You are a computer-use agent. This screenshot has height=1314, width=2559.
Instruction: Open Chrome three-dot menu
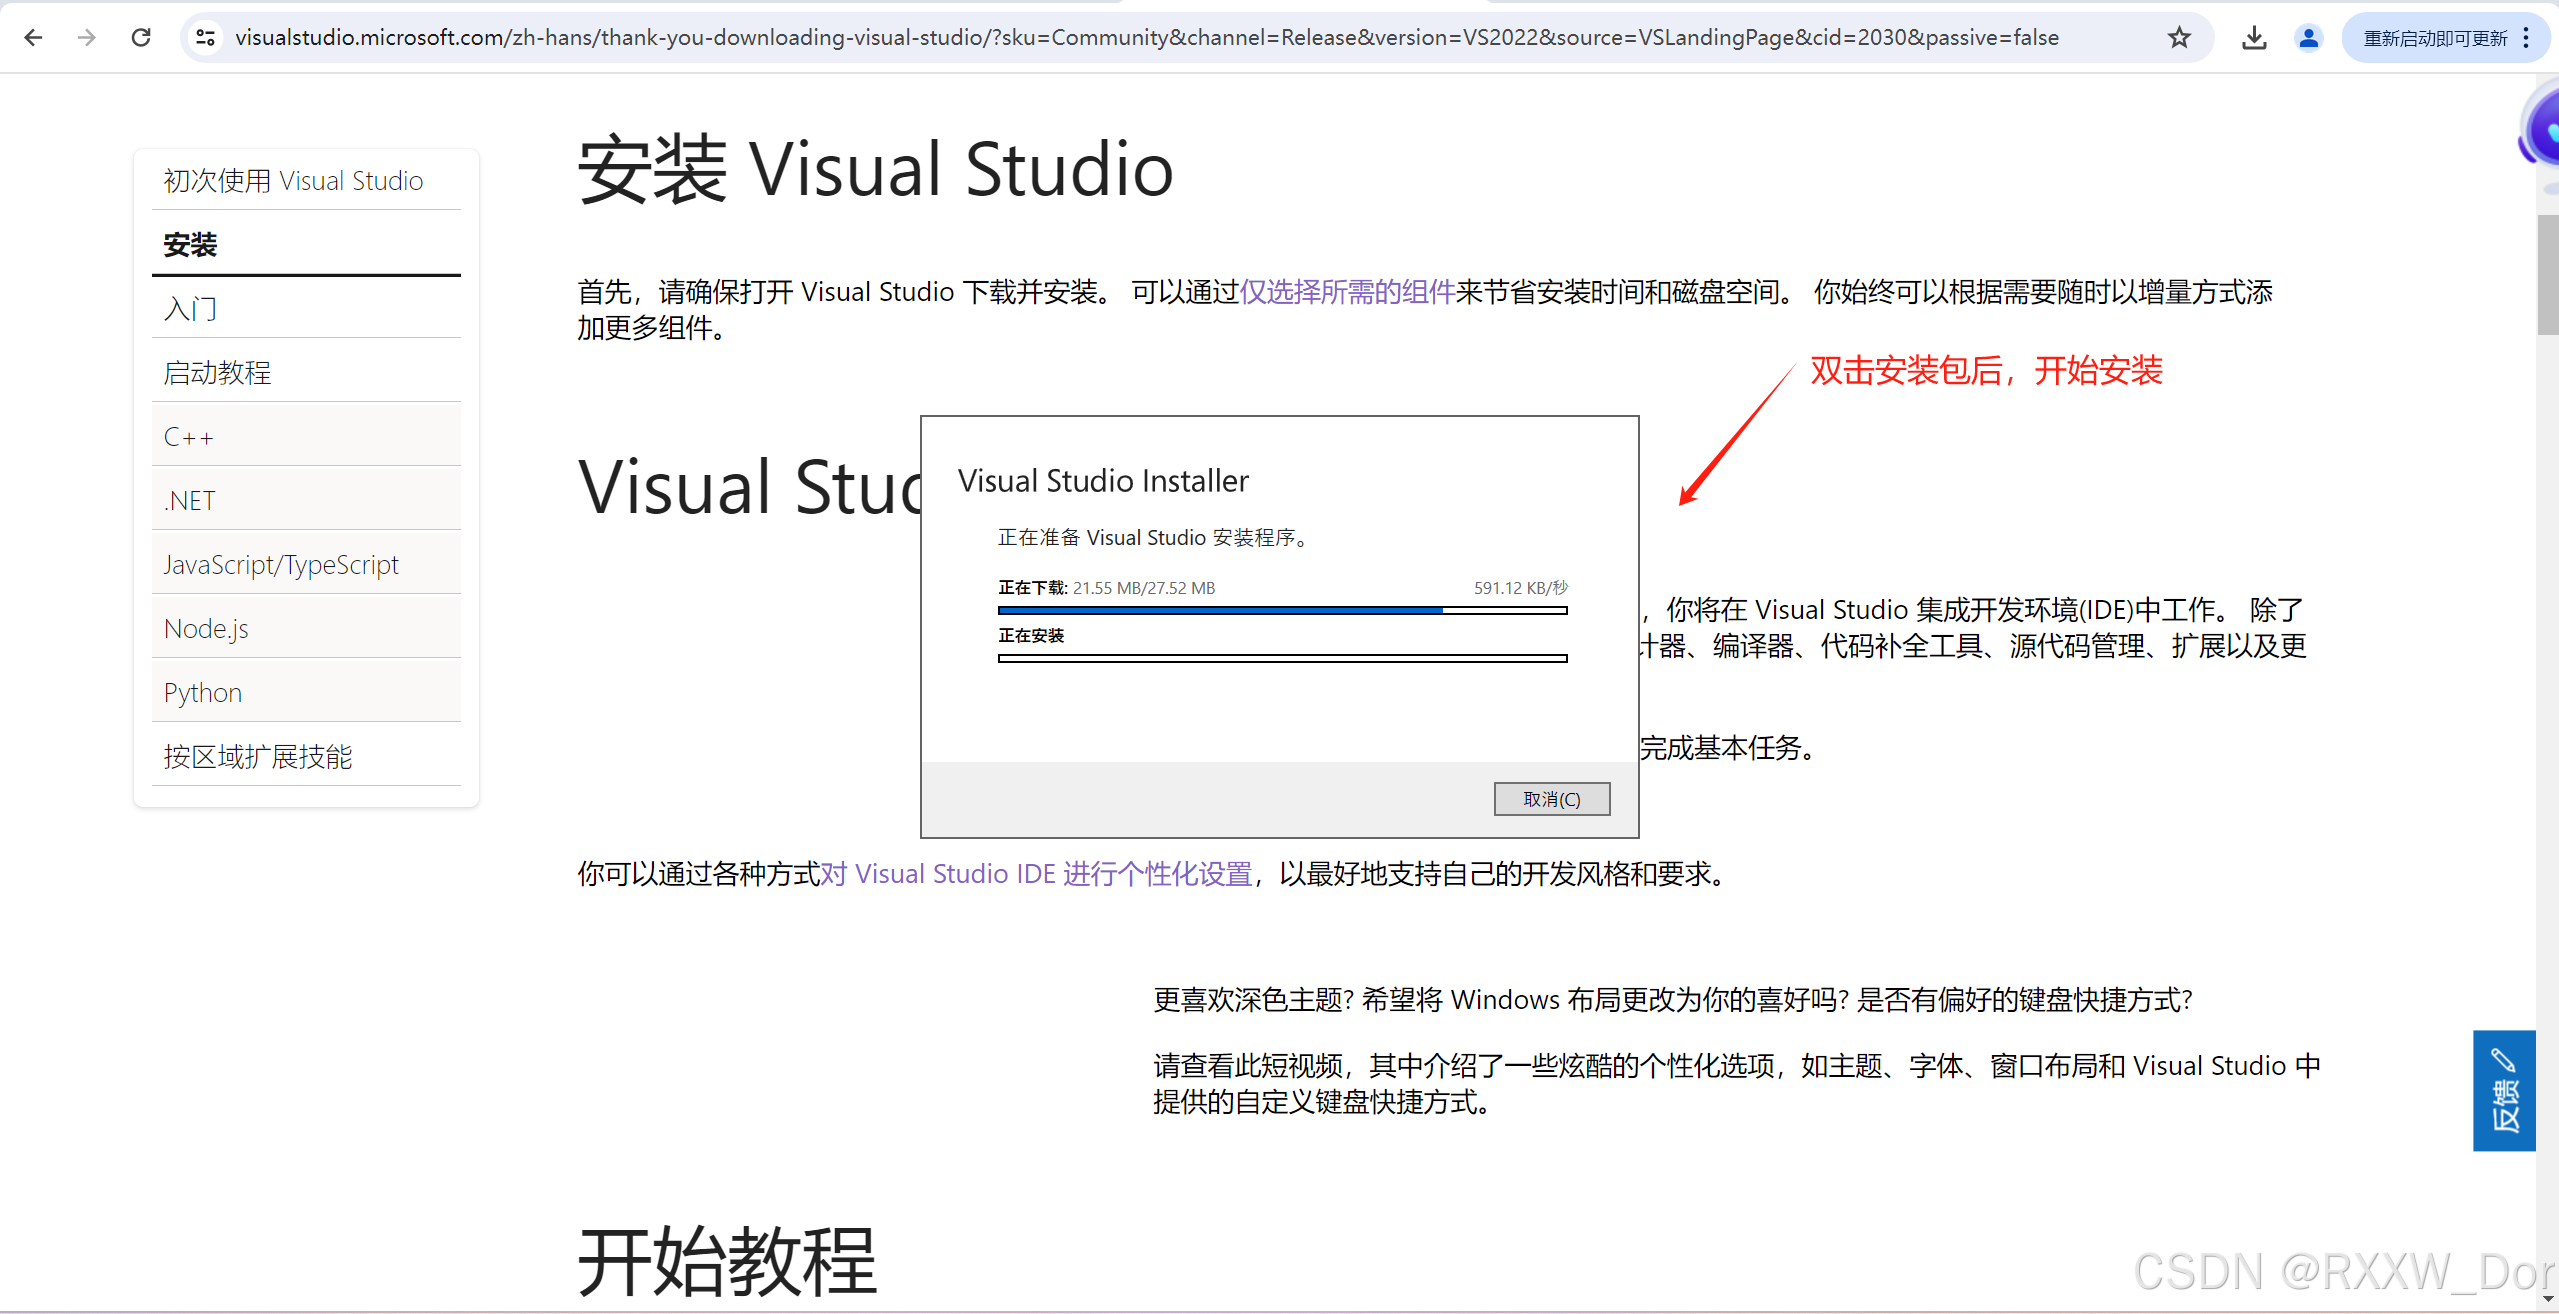point(2527,38)
